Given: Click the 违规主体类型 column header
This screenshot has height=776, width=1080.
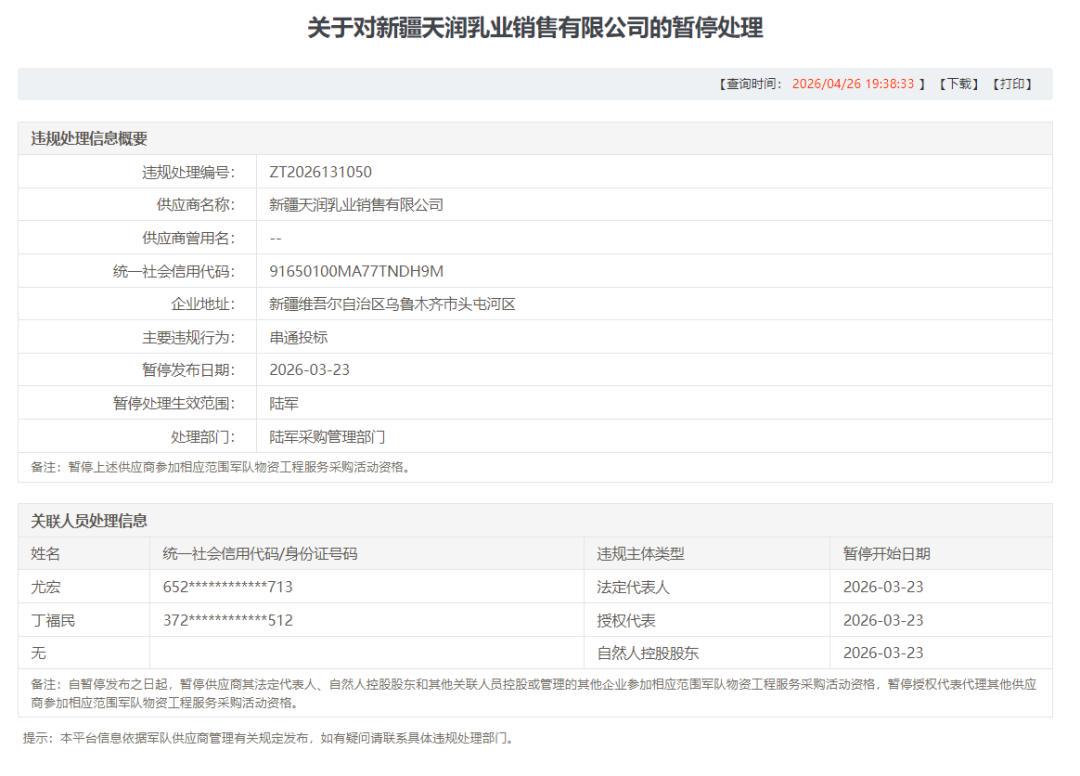Looking at the screenshot, I should pyautogui.click(x=640, y=554).
